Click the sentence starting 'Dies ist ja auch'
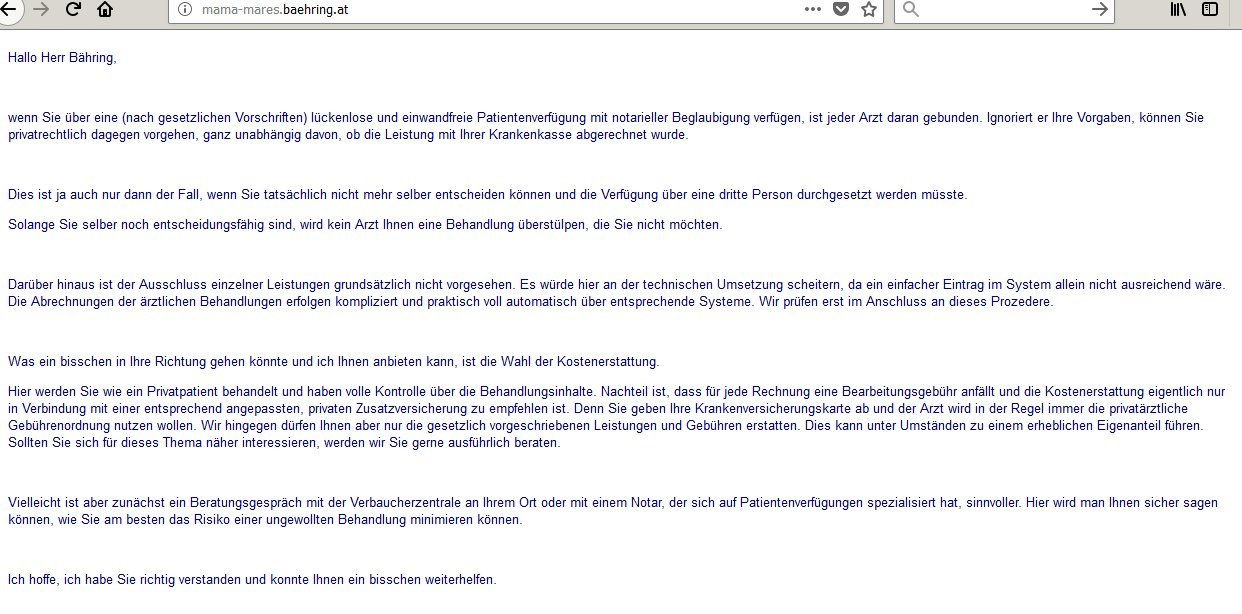Screen dimensions: 1242x614 (x=487, y=195)
